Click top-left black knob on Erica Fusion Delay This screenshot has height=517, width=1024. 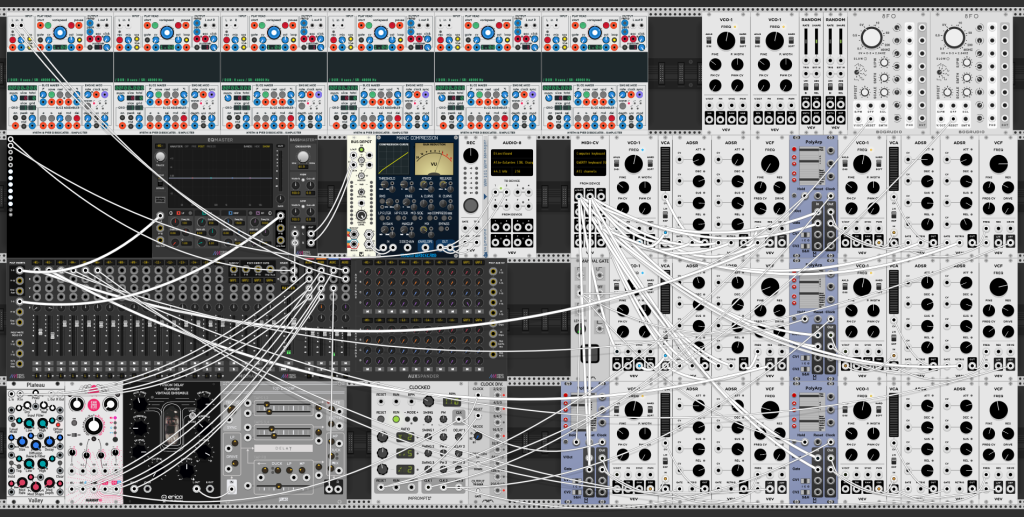pyautogui.click(x=140, y=404)
